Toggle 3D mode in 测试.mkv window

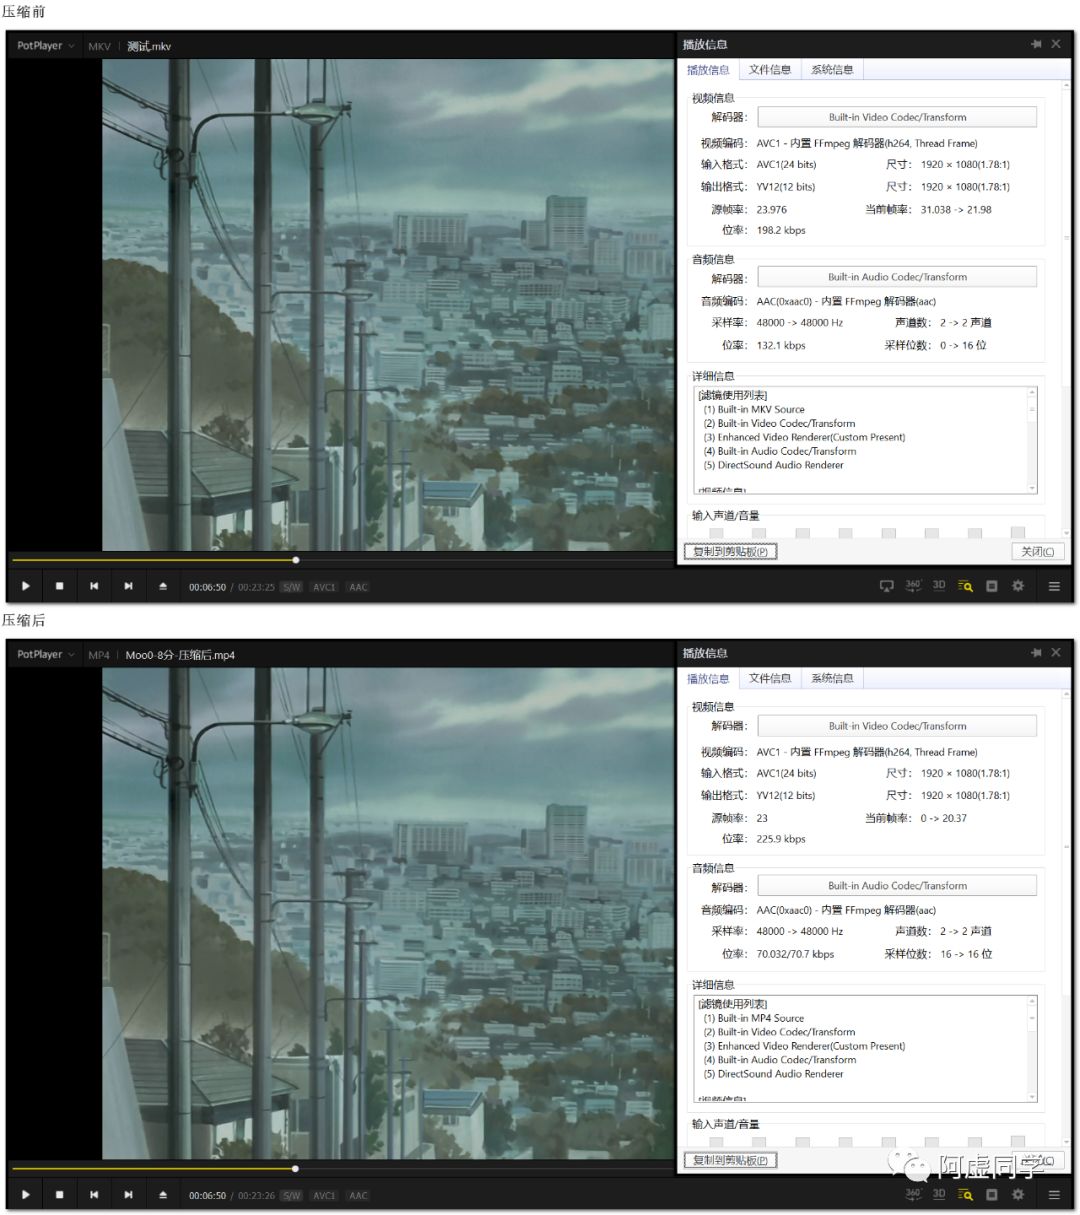[x=939, y=585]
